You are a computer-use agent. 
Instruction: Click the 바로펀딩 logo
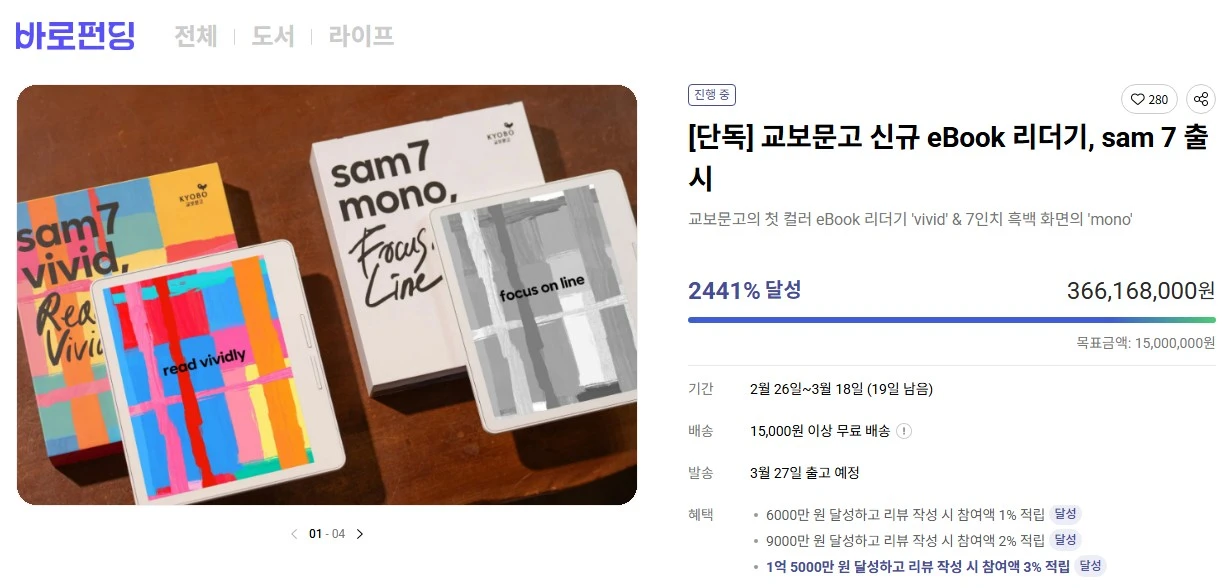(x=75, y=35)
